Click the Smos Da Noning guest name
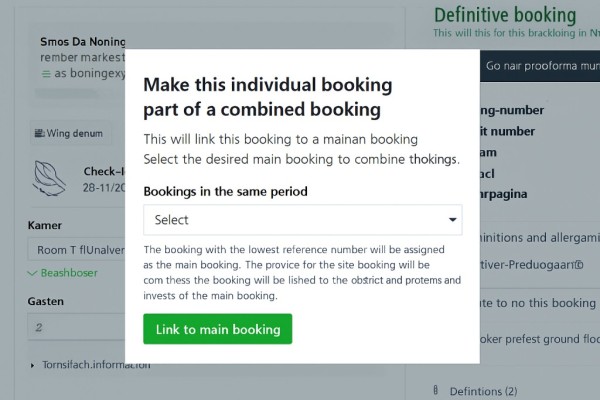Viewport: 600px width, 400px height. 83,42
